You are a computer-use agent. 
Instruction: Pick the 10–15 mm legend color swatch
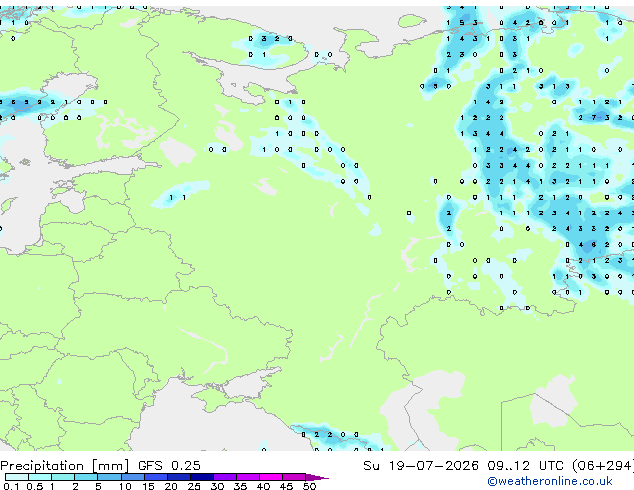point(132,477)
